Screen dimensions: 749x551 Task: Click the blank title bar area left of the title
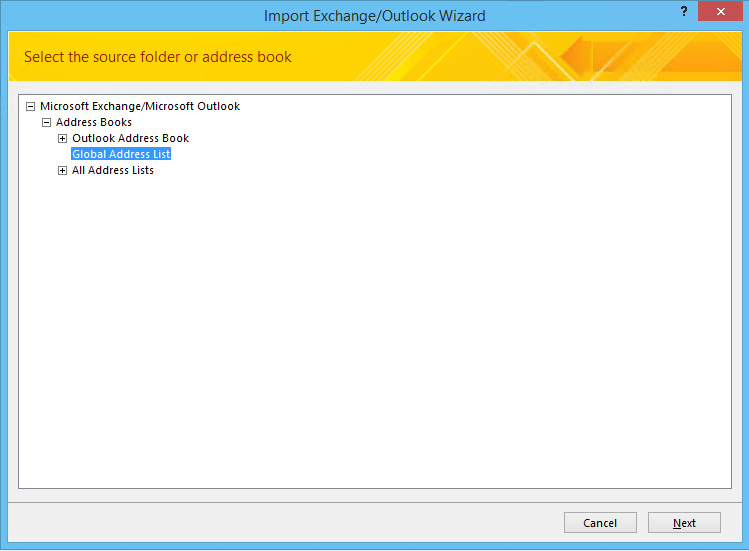pos(120,16)
